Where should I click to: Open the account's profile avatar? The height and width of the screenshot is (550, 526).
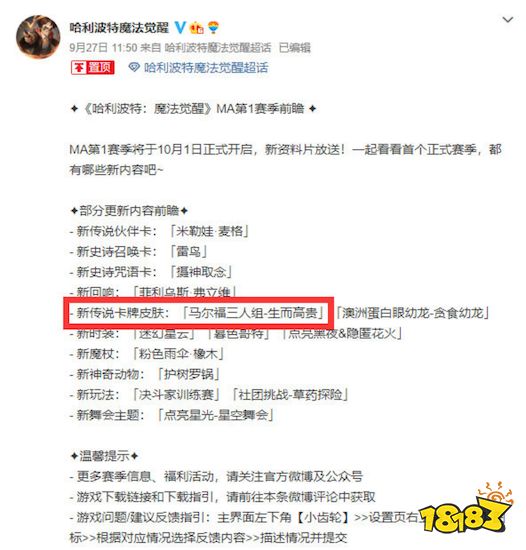click(x=38, y=37)
